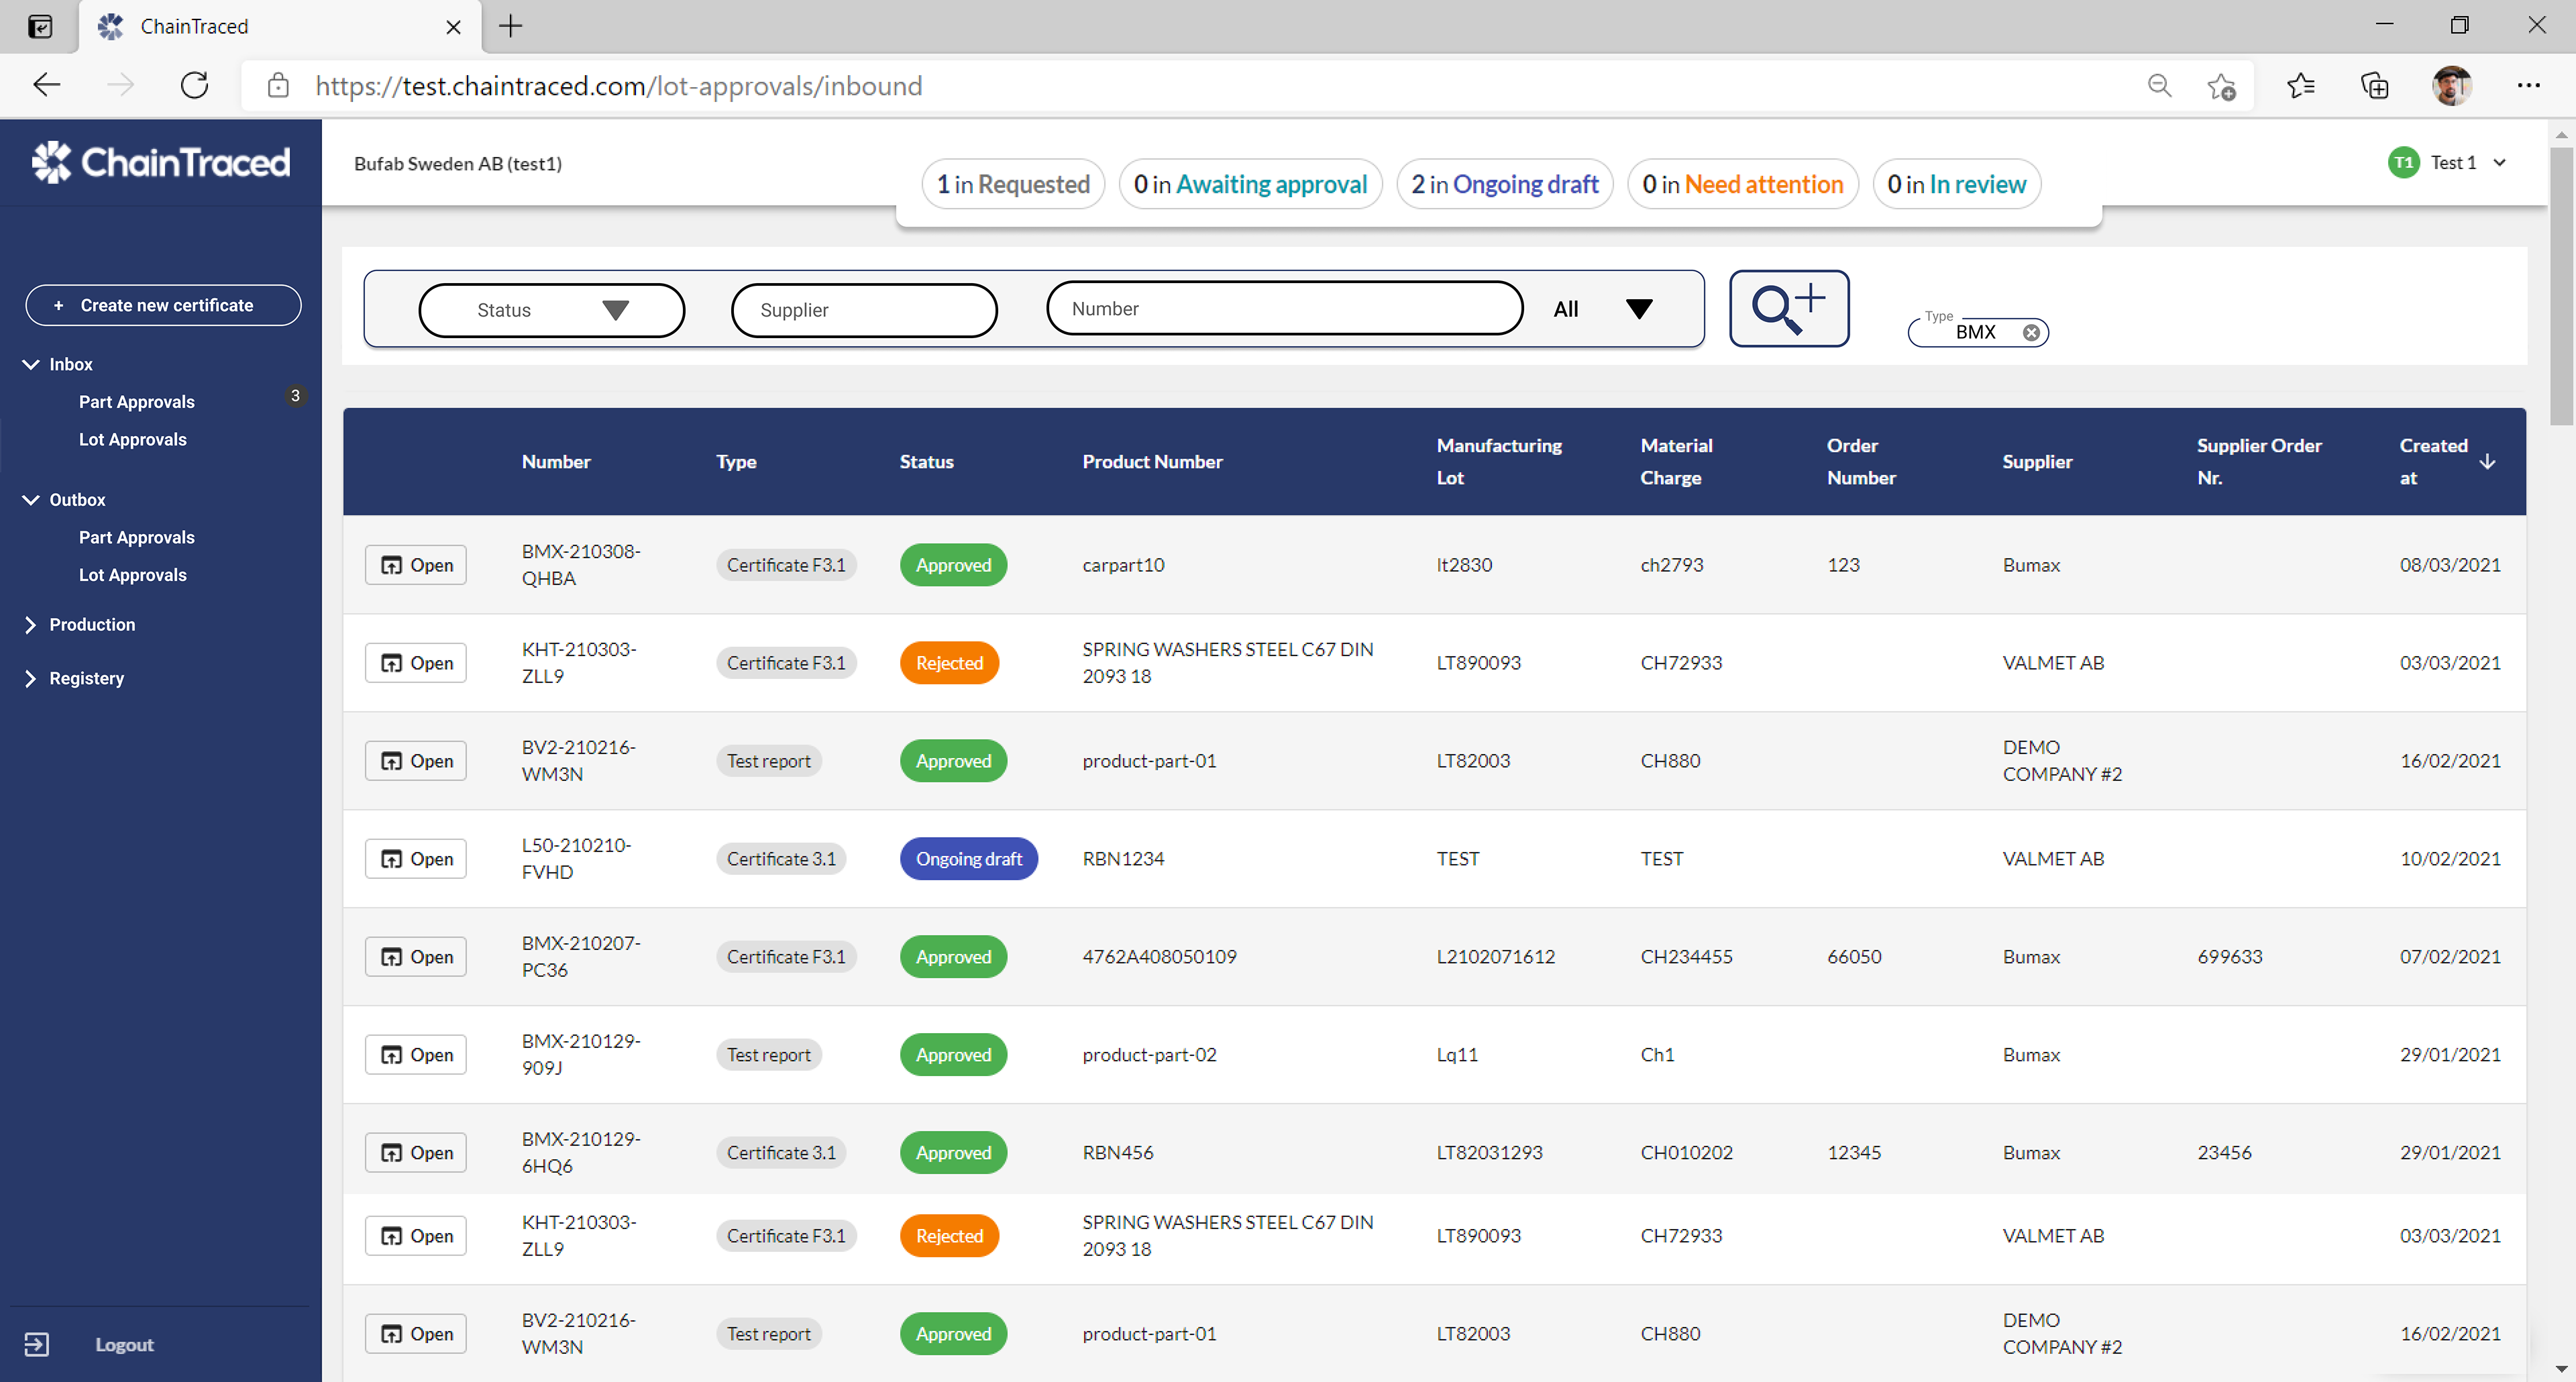This screenshot has height=1382, width=2576.
Task: Expand the Production section
Action: (31, 624)
